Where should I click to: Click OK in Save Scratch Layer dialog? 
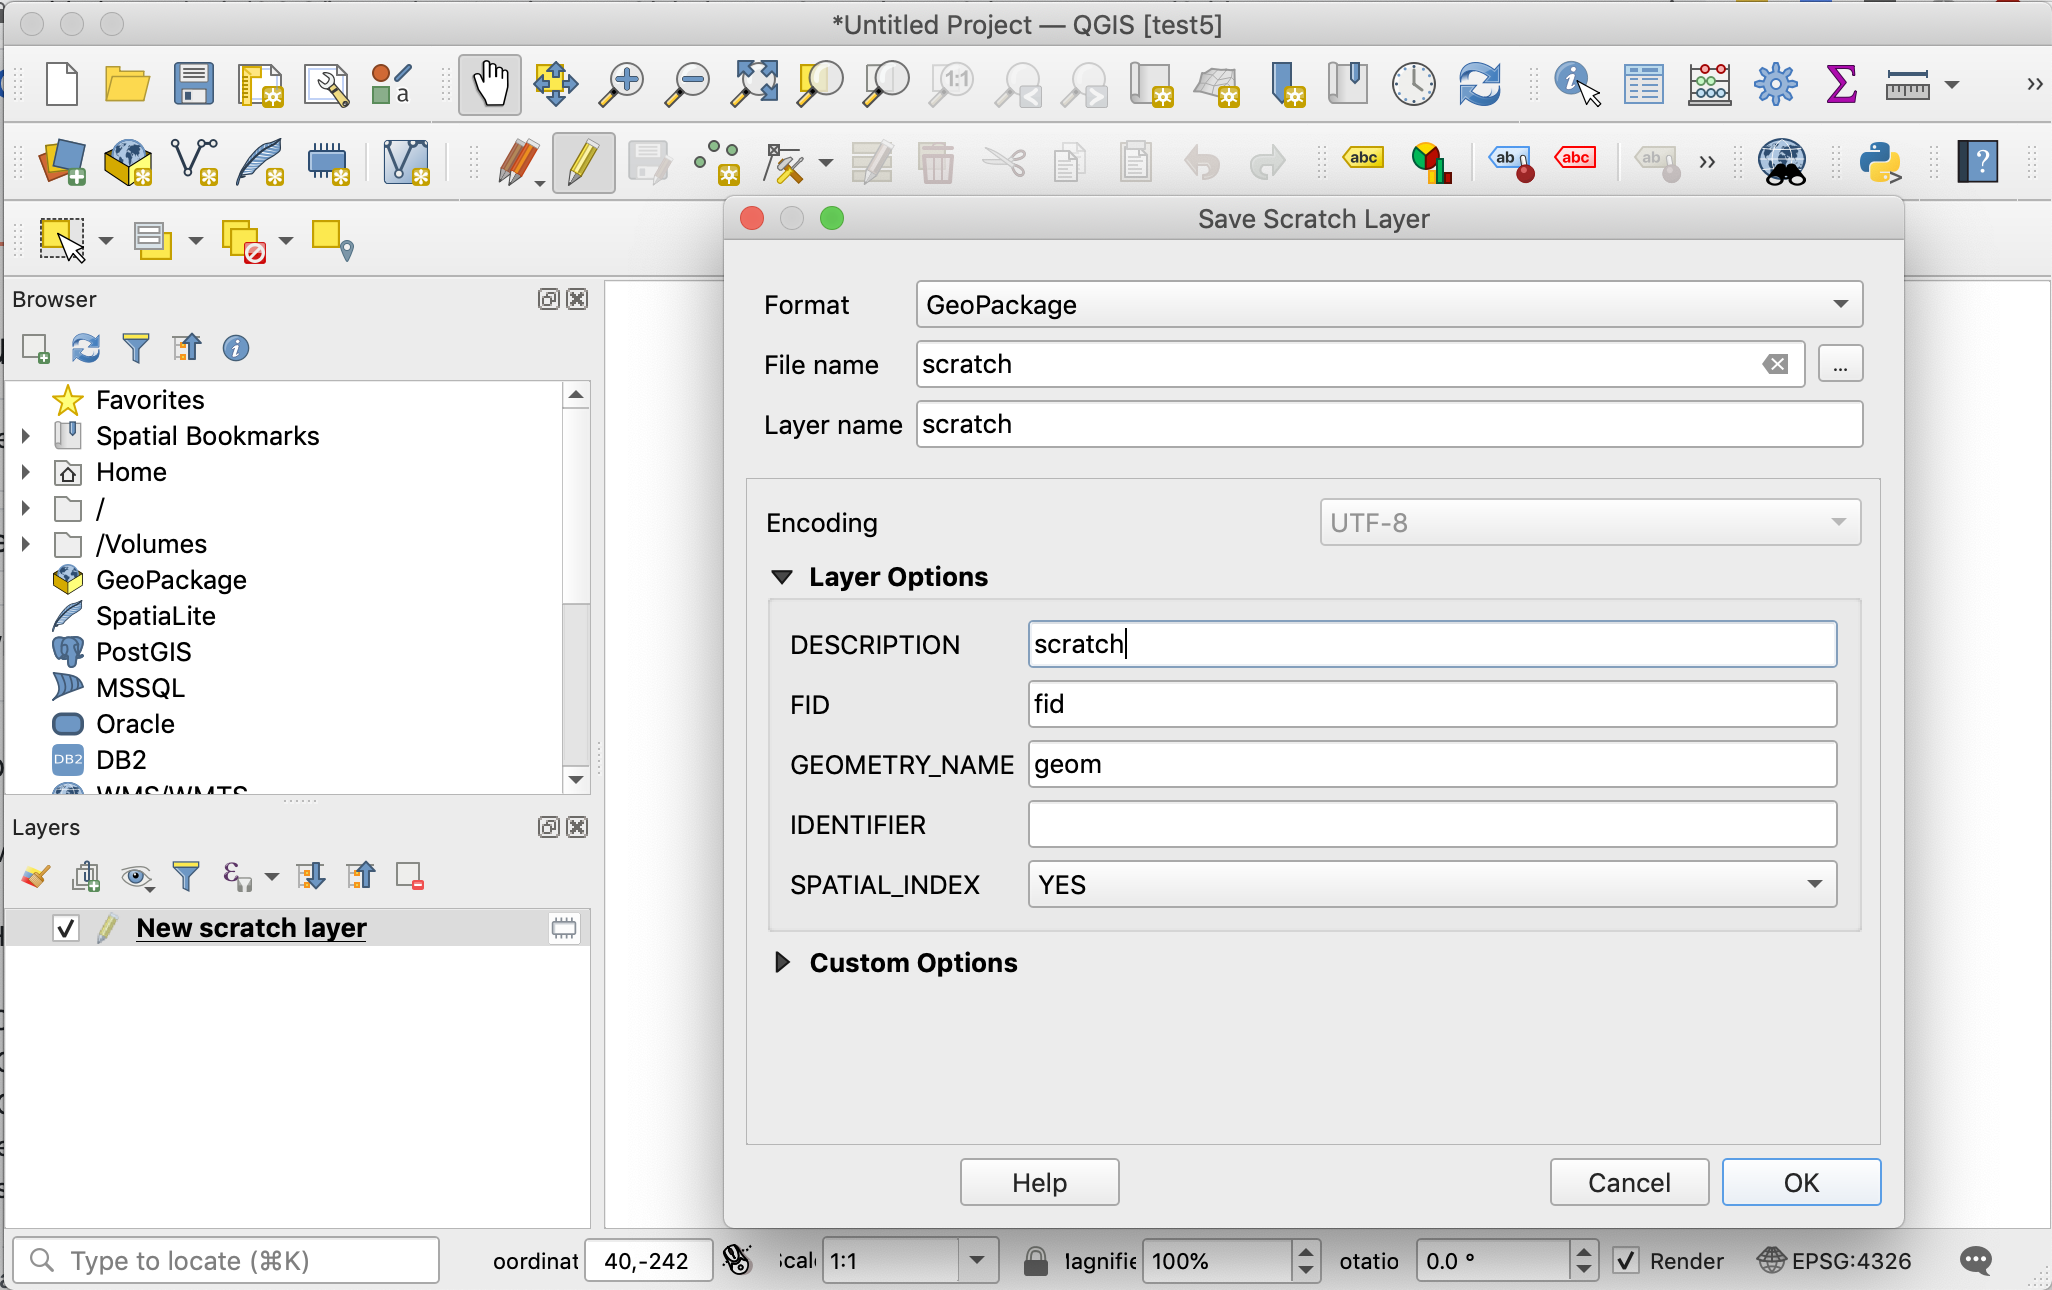(x=1801, y=1182)
